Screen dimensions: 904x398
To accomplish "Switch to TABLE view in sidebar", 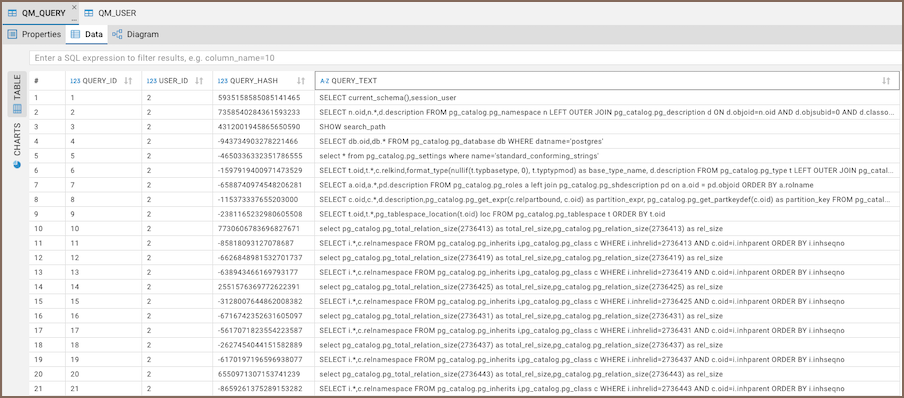I will pos(17,93).
